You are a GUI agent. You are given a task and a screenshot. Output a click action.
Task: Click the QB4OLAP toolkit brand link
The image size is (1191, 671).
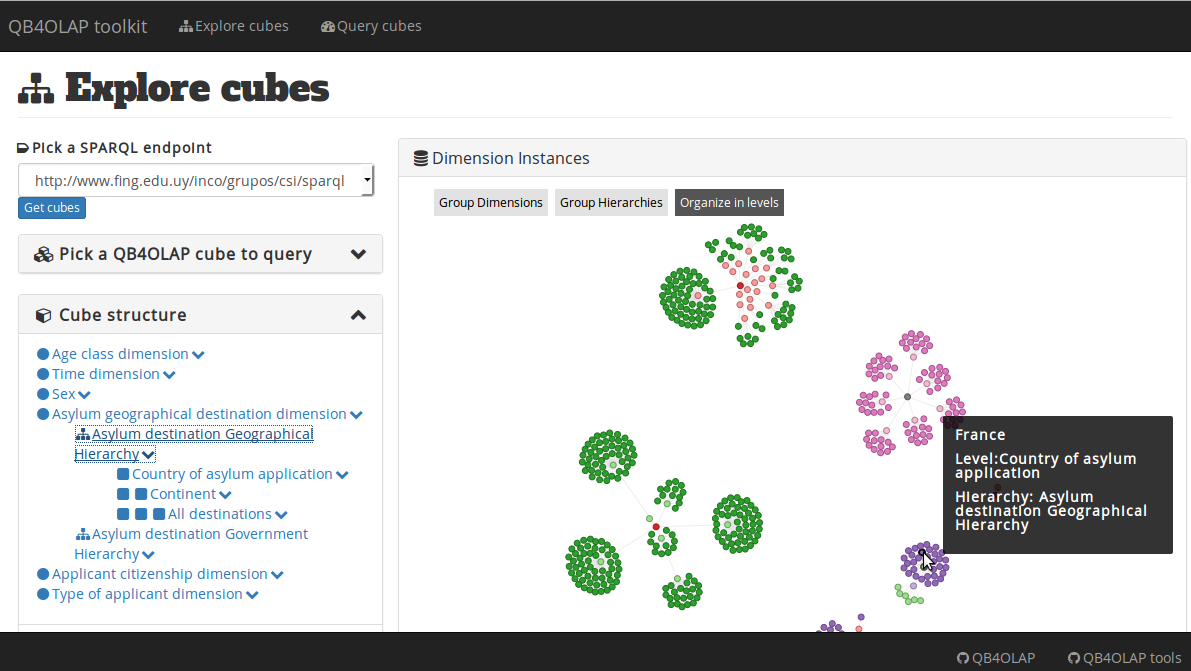[x=78, y=26]
